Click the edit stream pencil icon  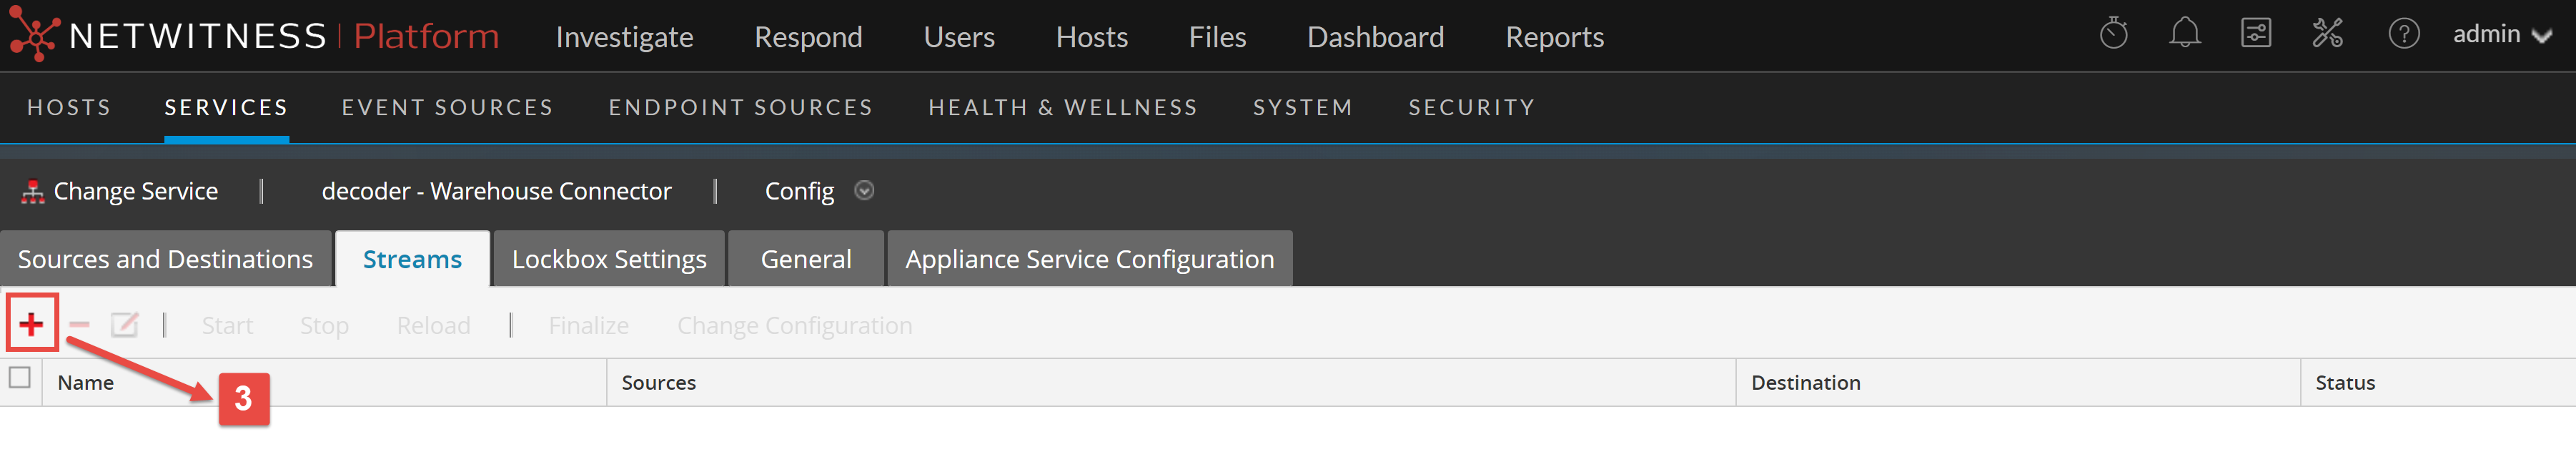[124, 325]
